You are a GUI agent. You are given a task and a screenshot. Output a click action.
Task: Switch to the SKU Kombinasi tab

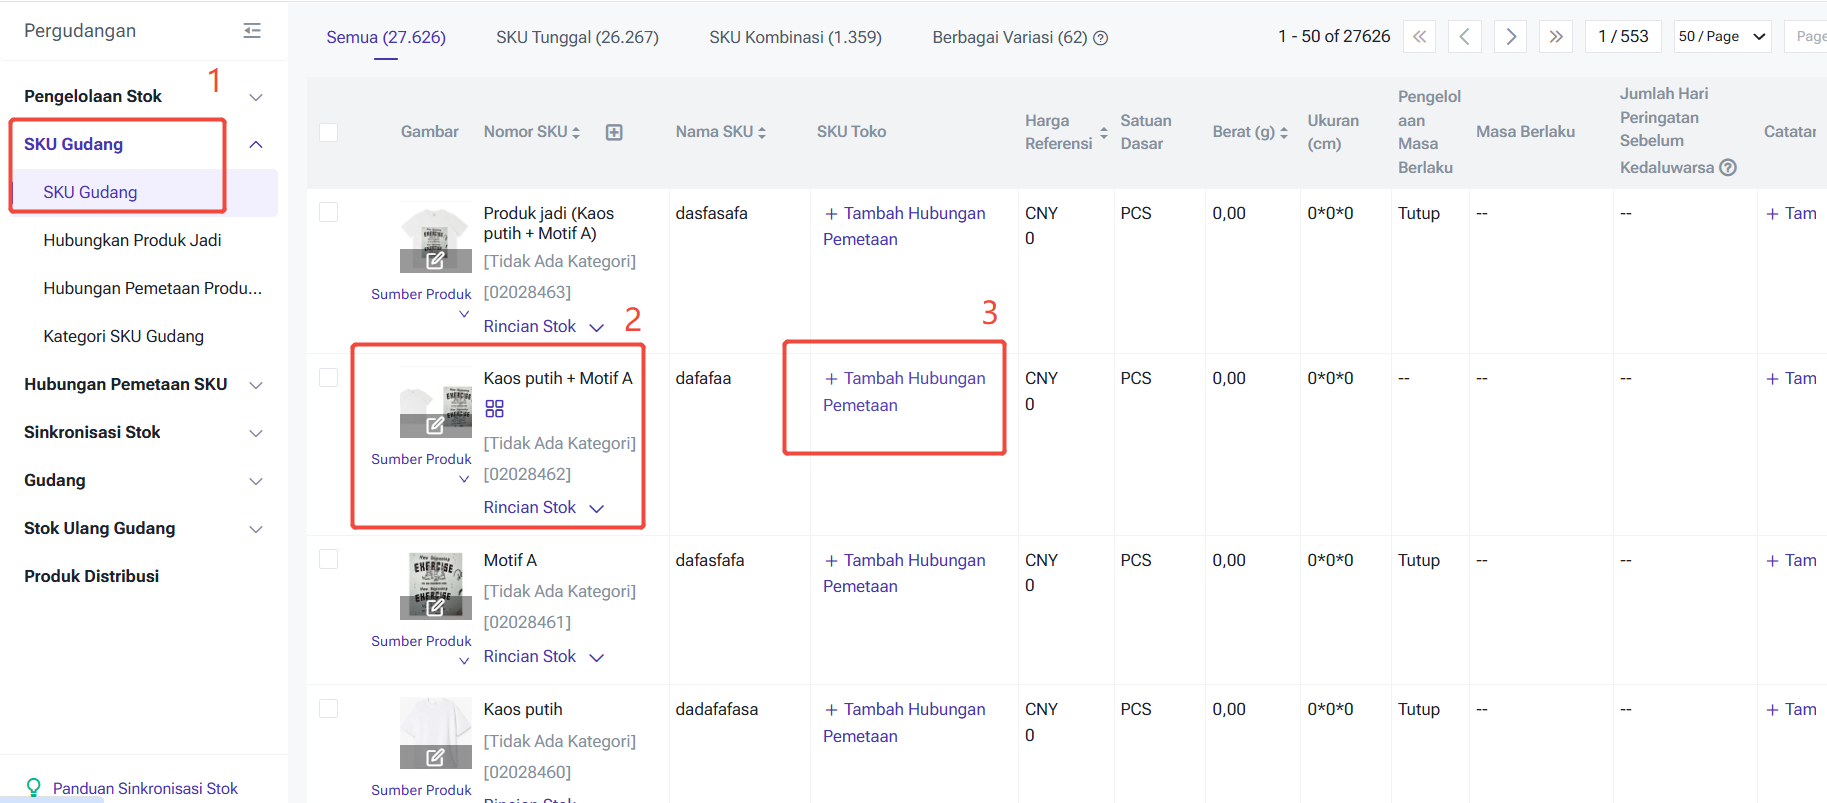click(x=795, y=37)
